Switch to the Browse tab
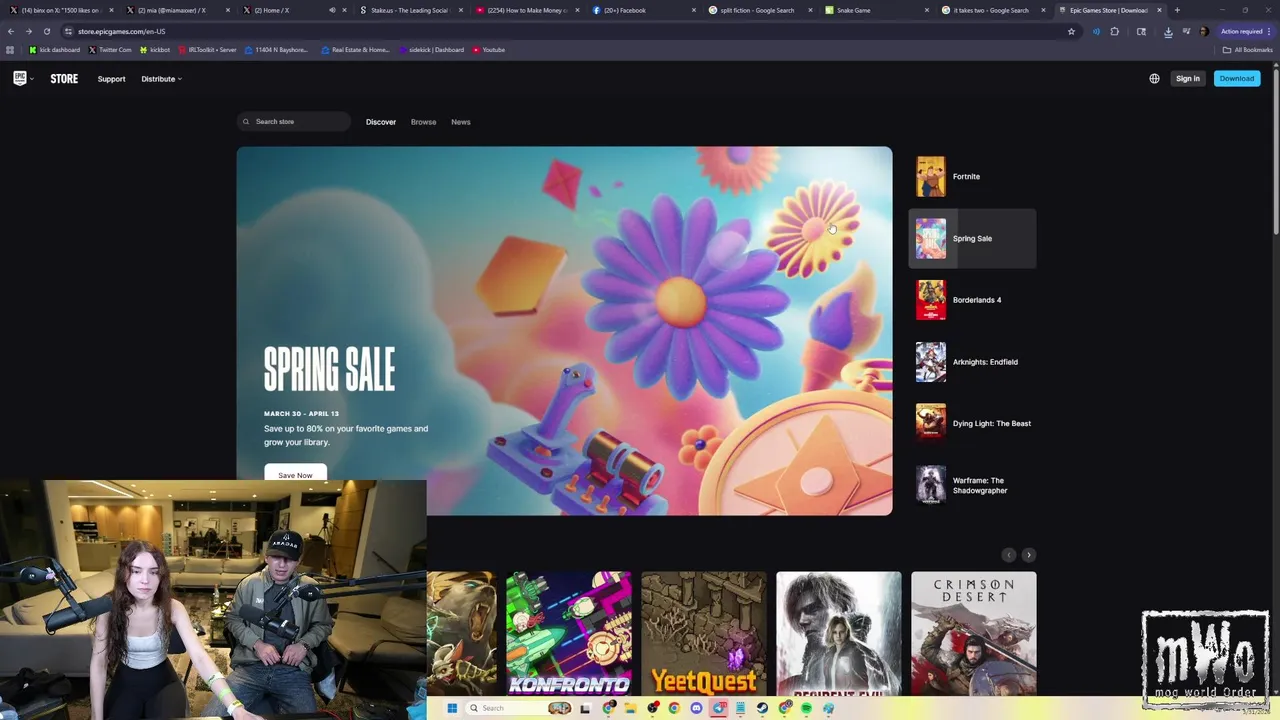 tap(423, 122)
